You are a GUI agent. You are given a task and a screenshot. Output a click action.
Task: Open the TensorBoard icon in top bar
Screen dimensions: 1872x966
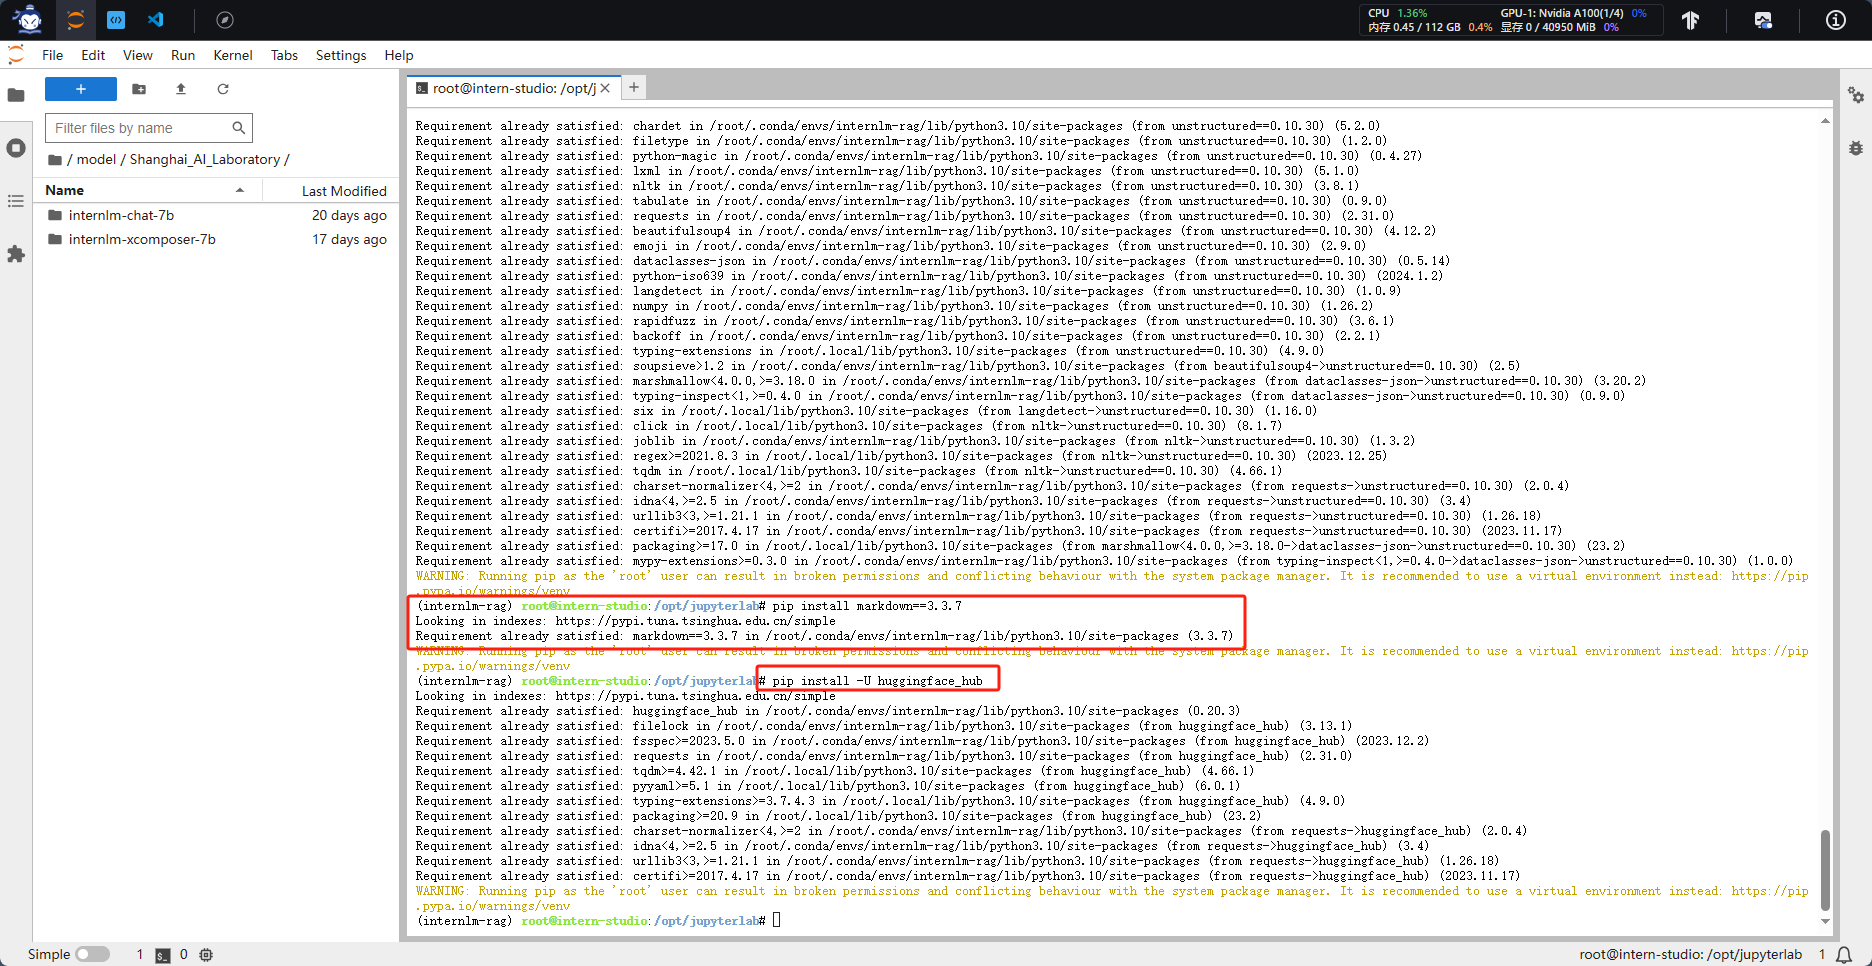coord(1690,20)
